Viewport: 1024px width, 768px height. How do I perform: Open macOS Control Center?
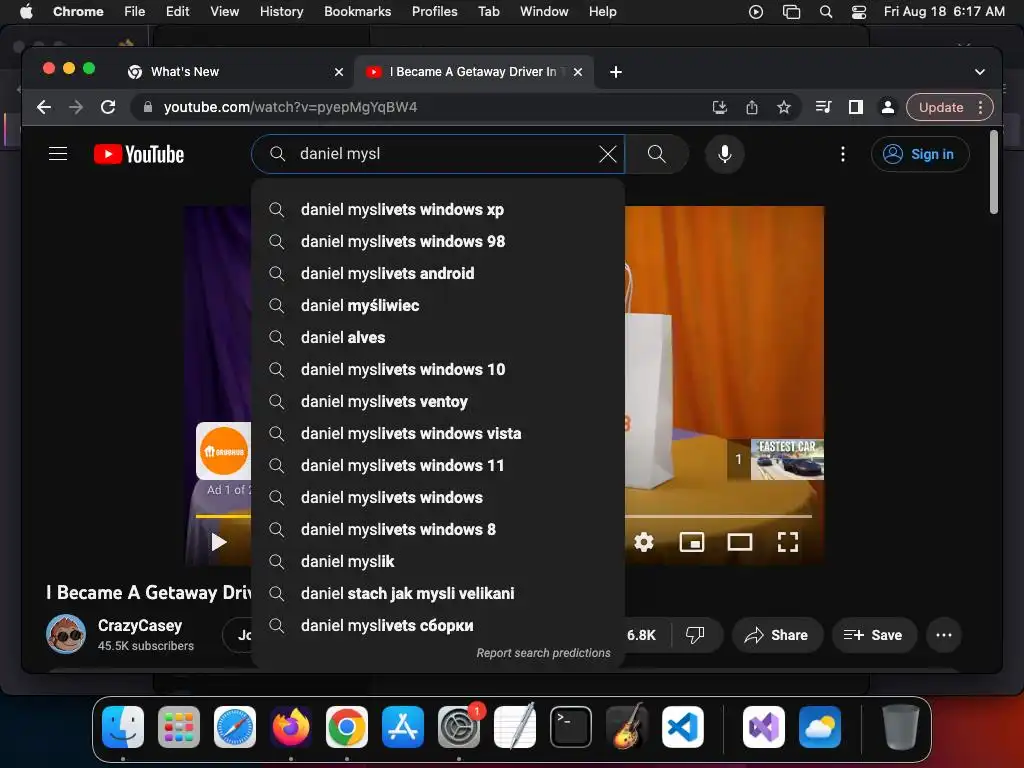click(x=859, y=11)
